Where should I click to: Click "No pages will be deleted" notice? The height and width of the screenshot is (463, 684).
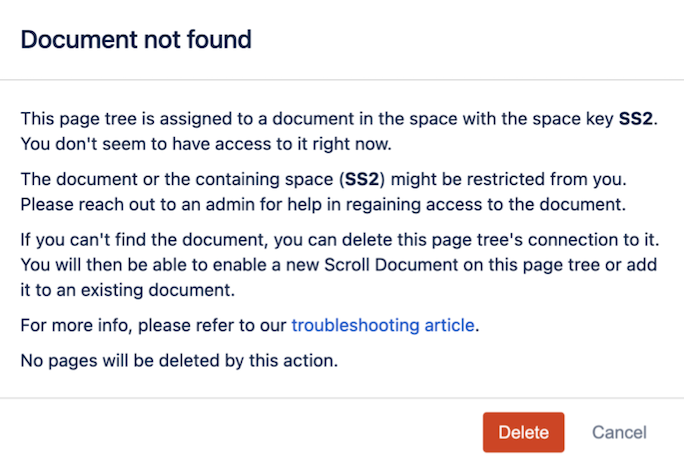tap(179, 360)
